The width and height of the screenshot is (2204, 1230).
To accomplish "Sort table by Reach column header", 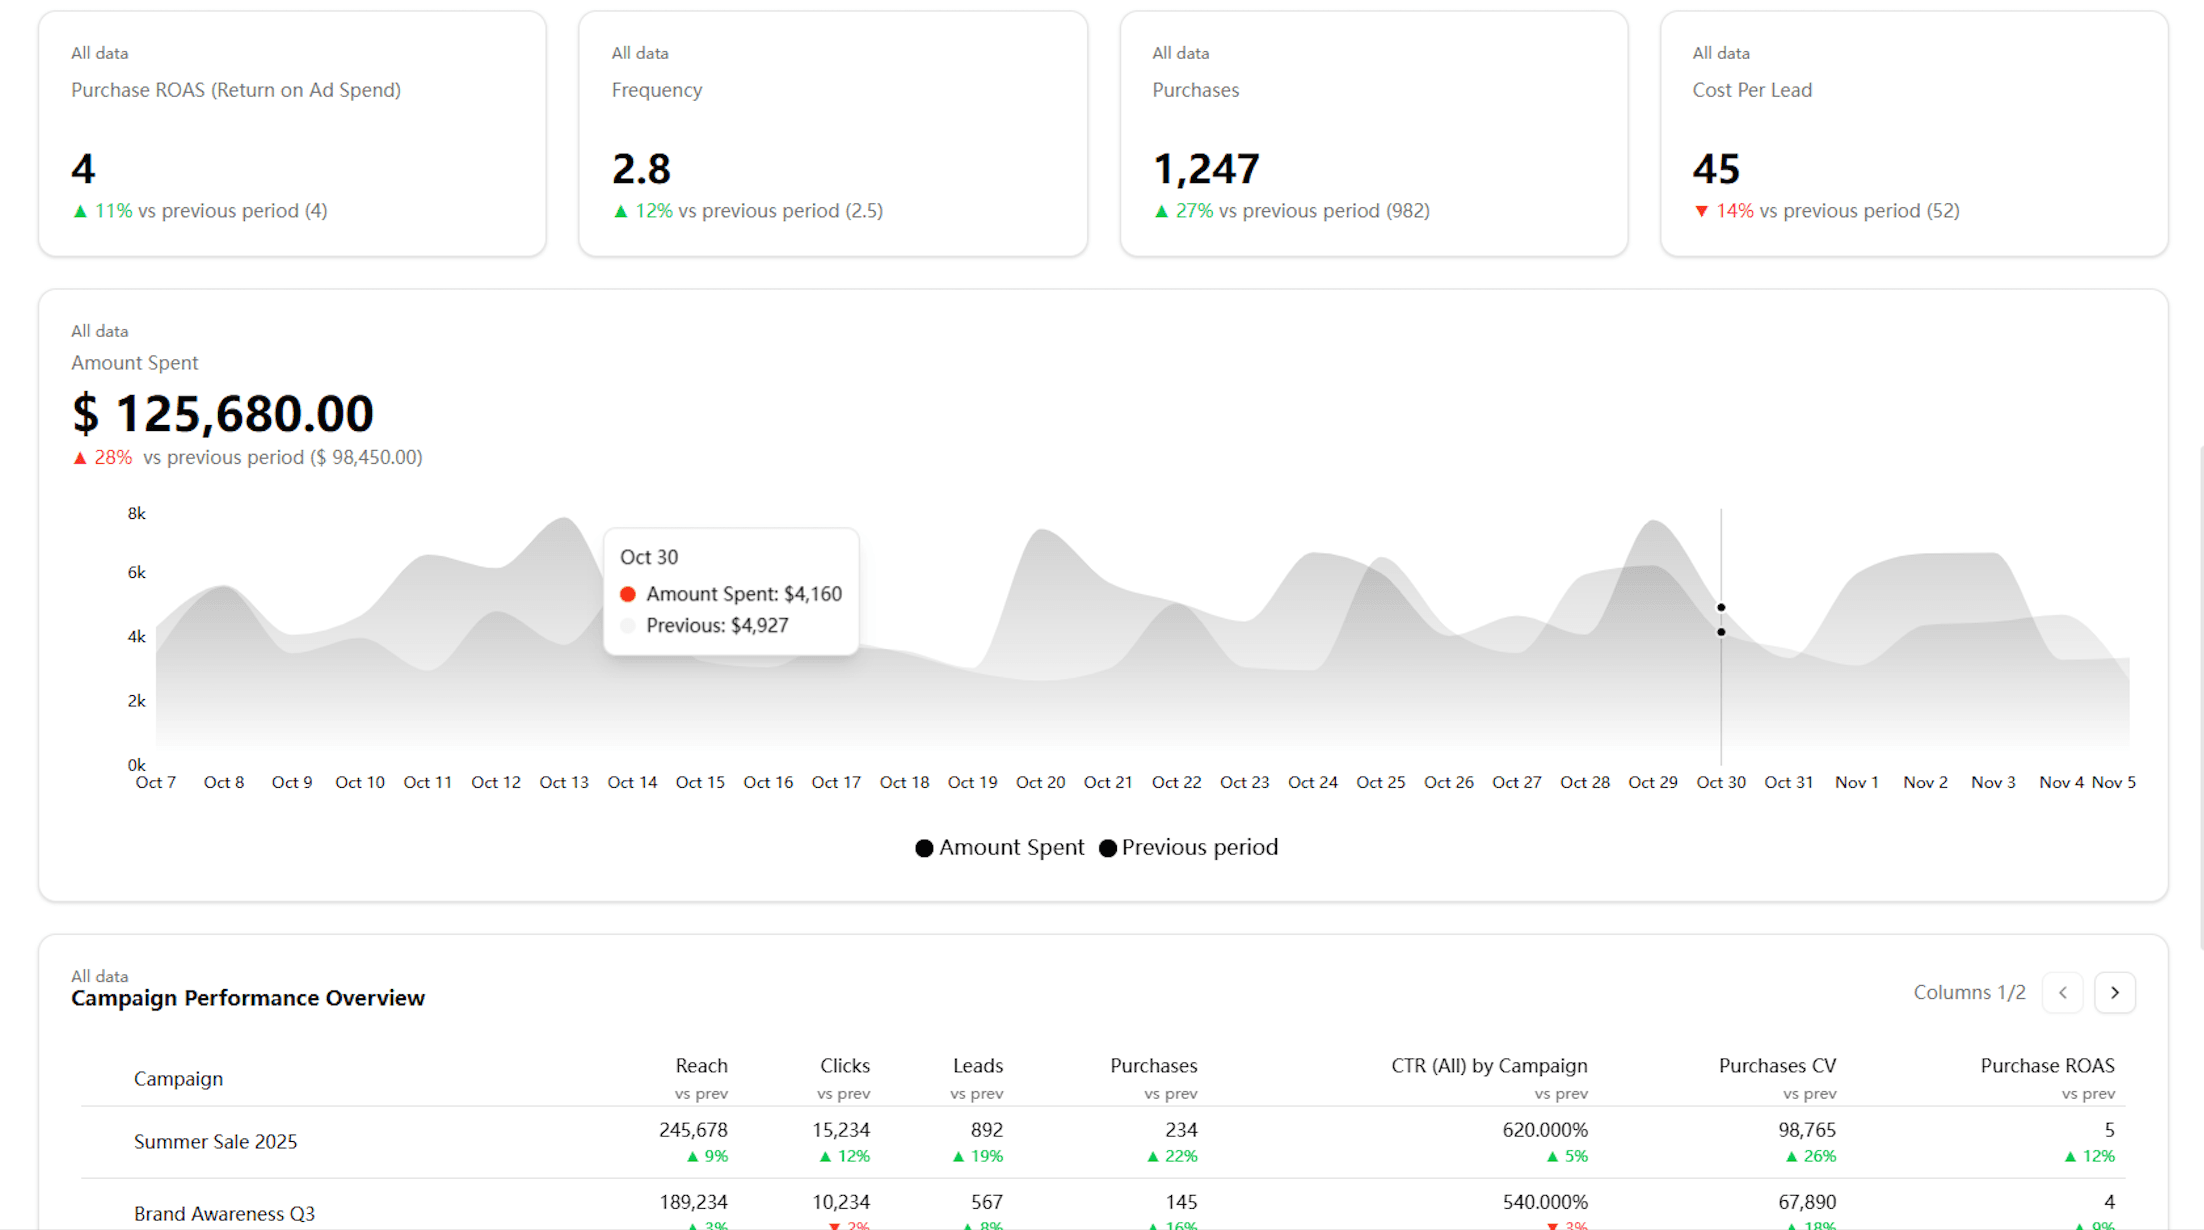I will pos(701,1066).
